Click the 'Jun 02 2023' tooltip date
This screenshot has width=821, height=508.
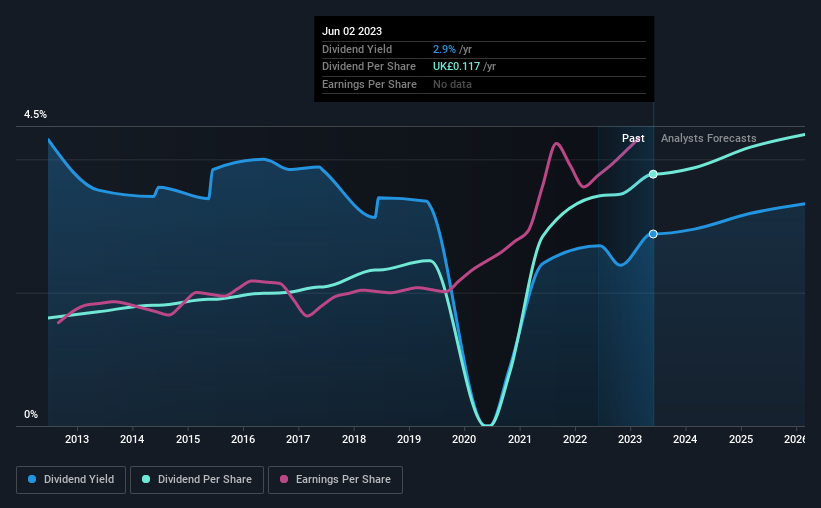tap(352, 31)
